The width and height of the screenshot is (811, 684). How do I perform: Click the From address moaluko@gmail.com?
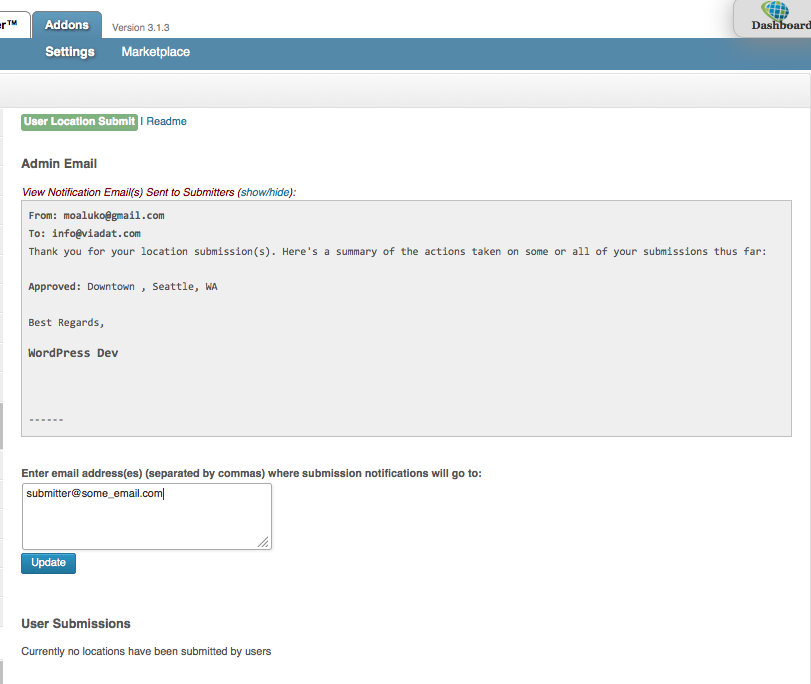113,215
